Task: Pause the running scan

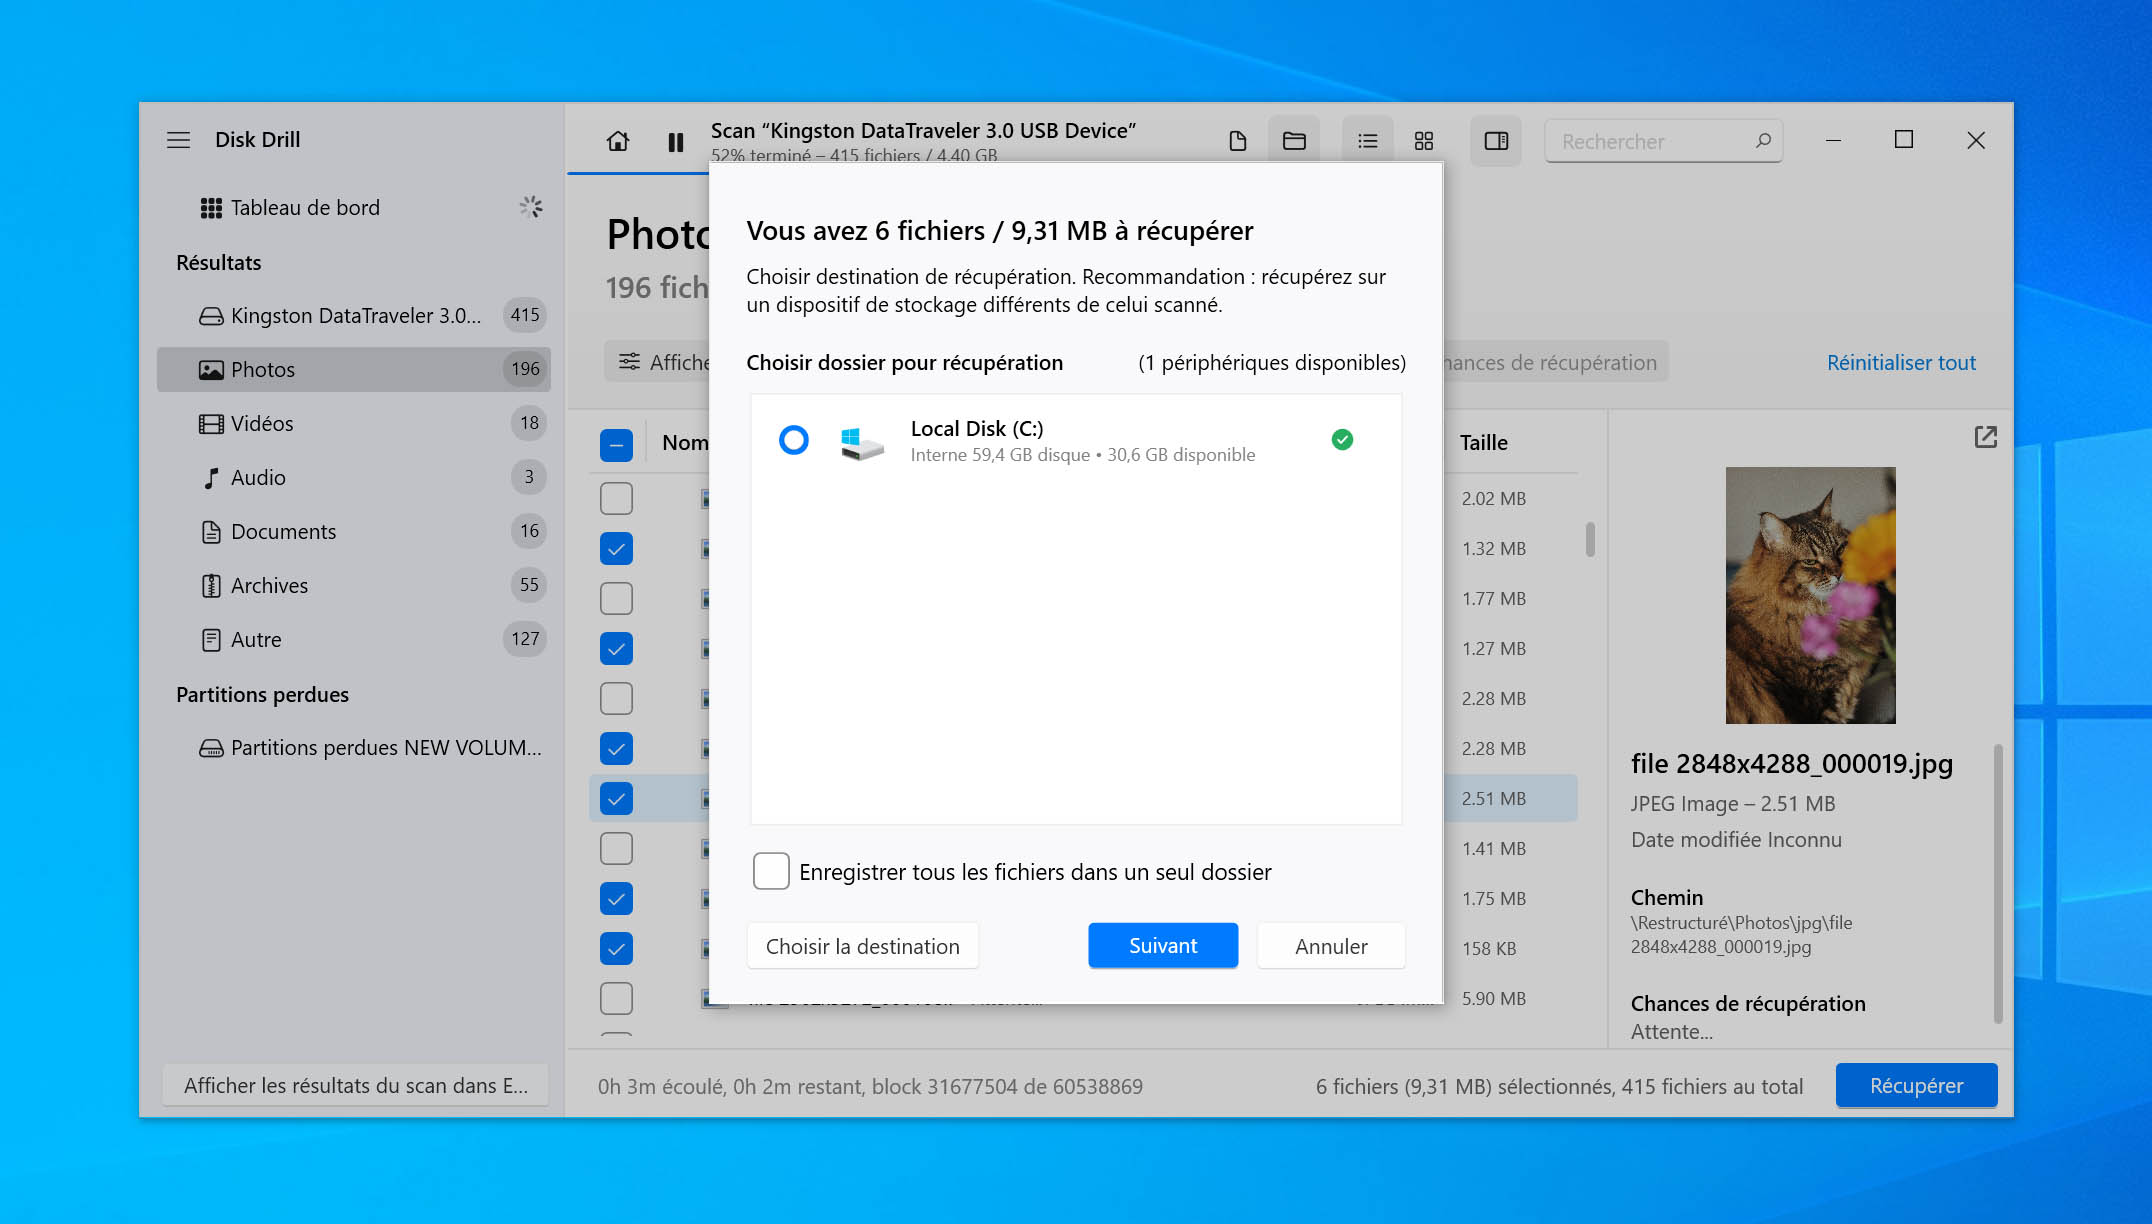Action: 676,142
